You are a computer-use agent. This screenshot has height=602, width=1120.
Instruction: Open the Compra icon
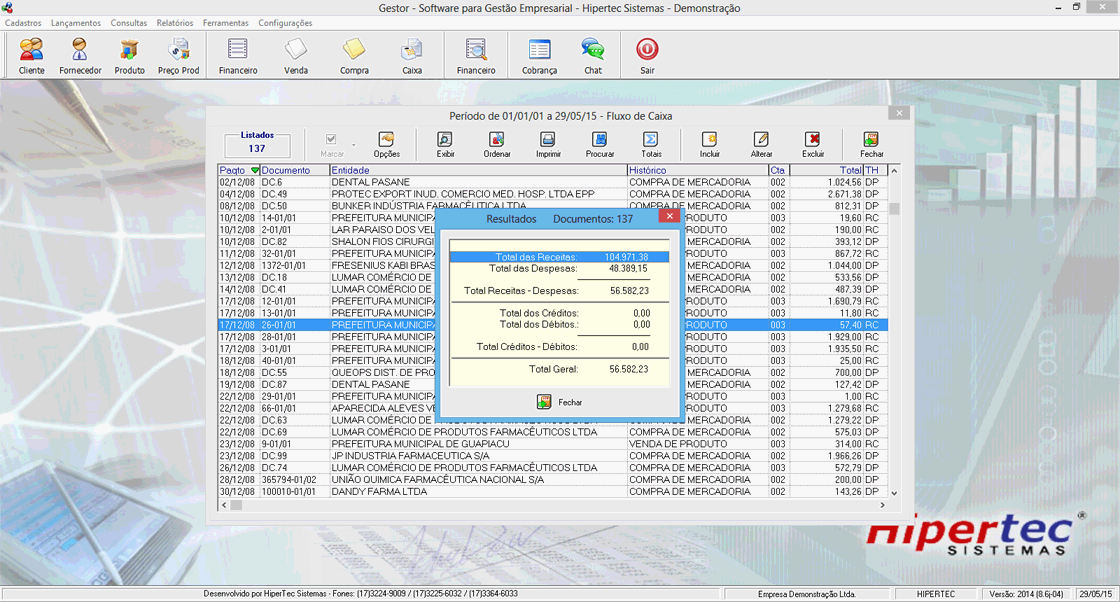point(354,56)
